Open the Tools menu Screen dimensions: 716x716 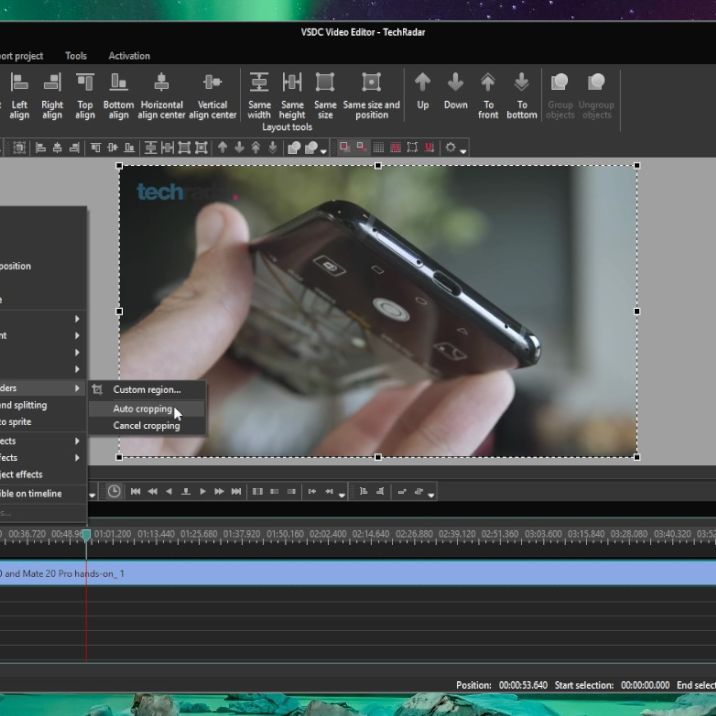[76, 56]
